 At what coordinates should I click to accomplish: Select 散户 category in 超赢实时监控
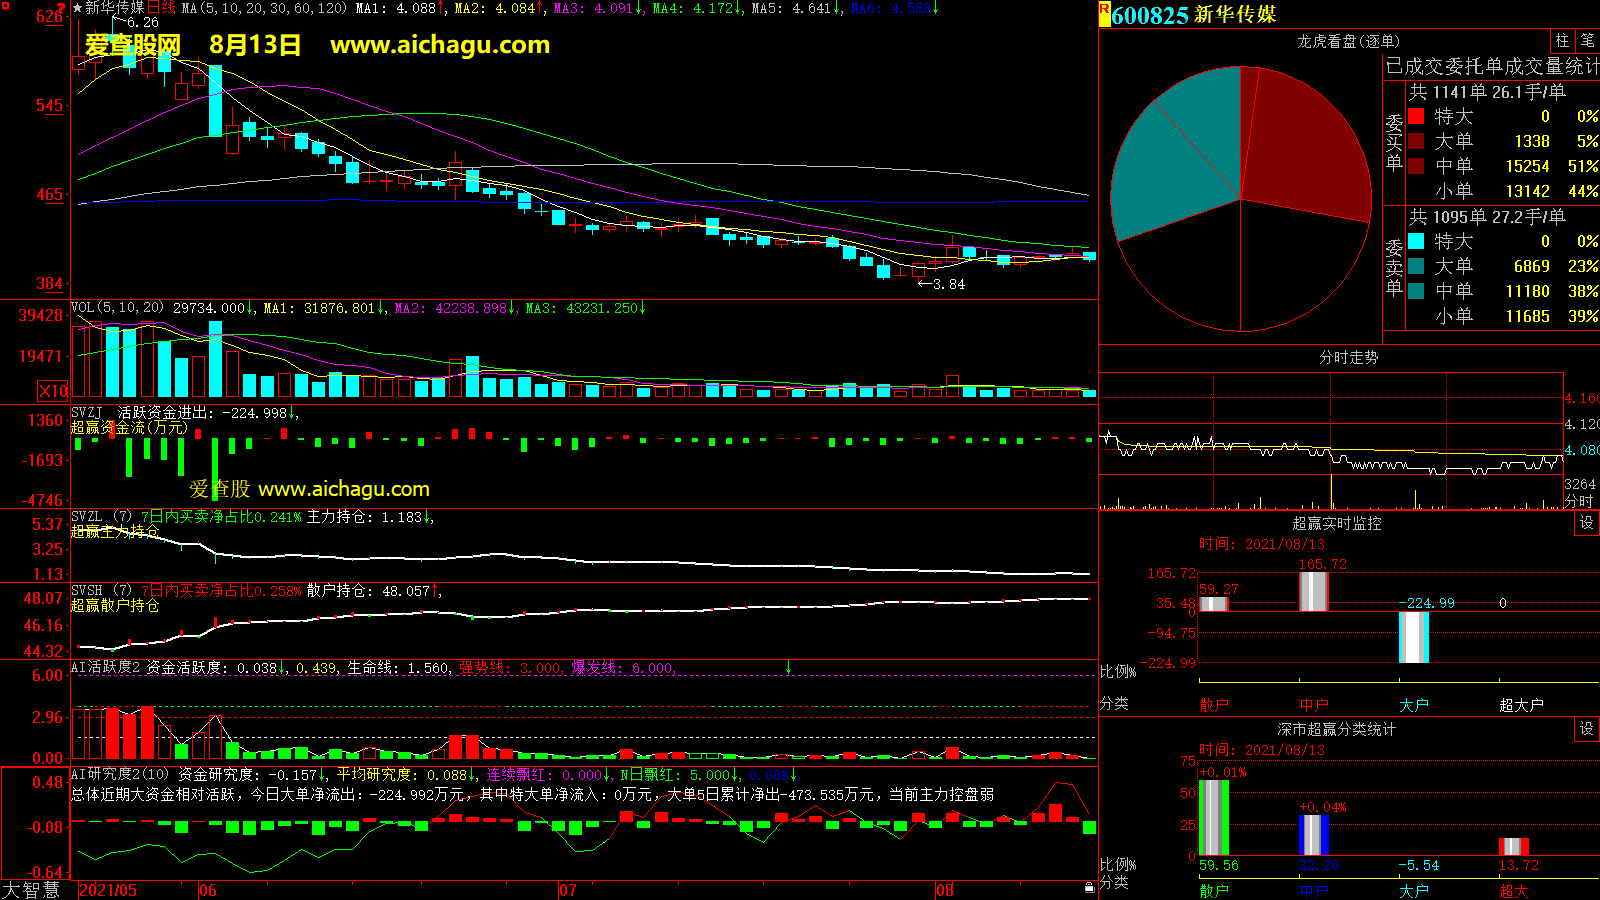[1213, 705]
